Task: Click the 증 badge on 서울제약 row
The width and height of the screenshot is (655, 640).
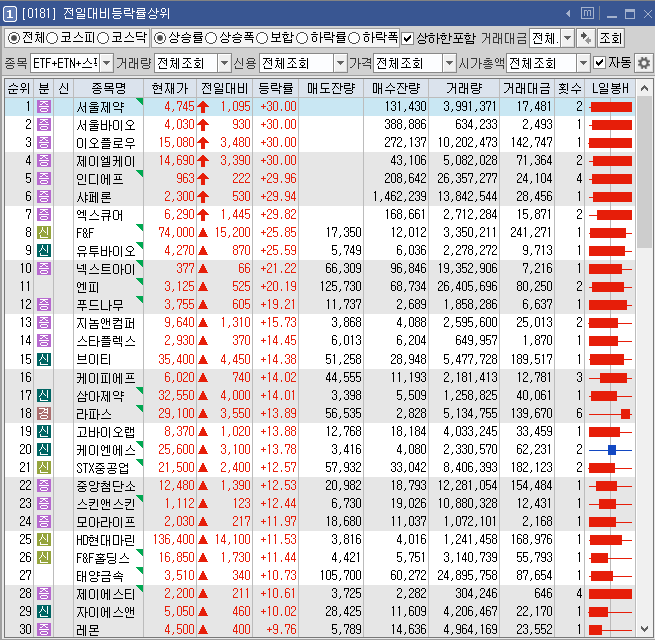Action: pos(44,107)
